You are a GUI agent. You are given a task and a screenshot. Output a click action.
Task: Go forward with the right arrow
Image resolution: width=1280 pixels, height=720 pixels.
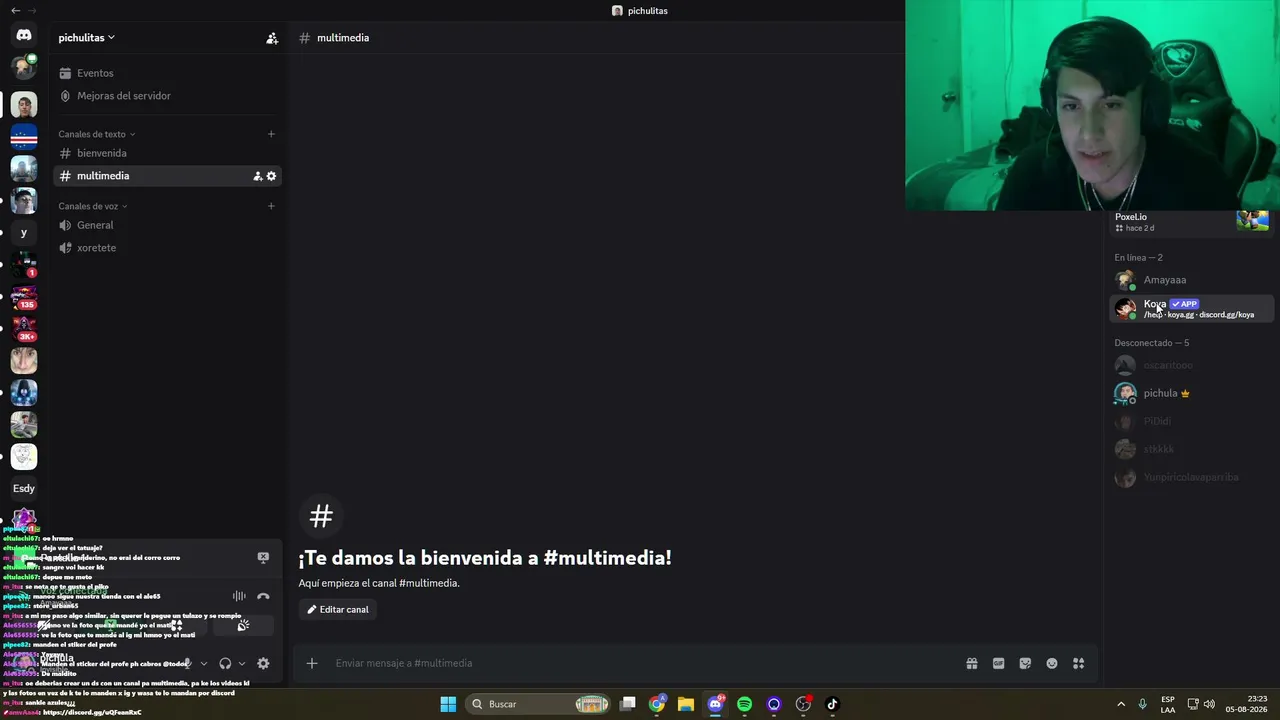[x=32, y=10]
